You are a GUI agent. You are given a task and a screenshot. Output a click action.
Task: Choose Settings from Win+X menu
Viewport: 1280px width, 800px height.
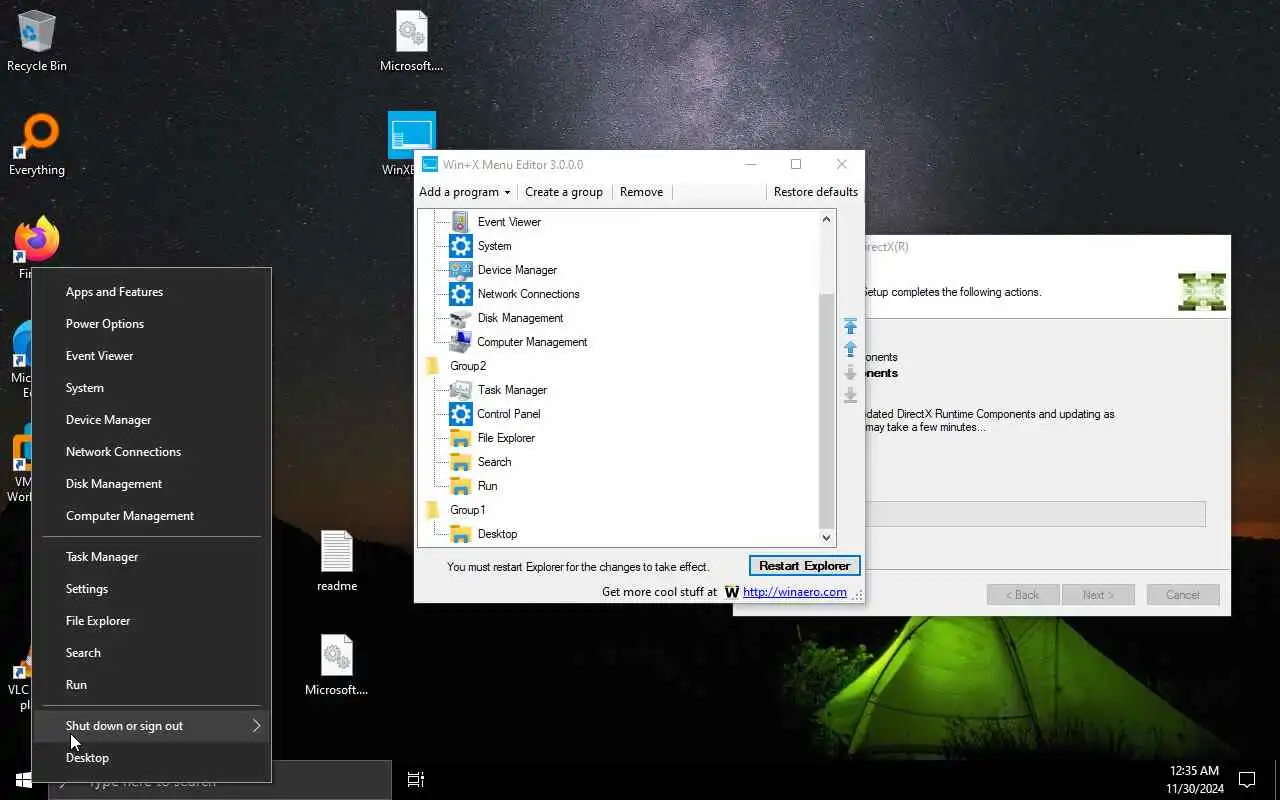pos(152,589)
